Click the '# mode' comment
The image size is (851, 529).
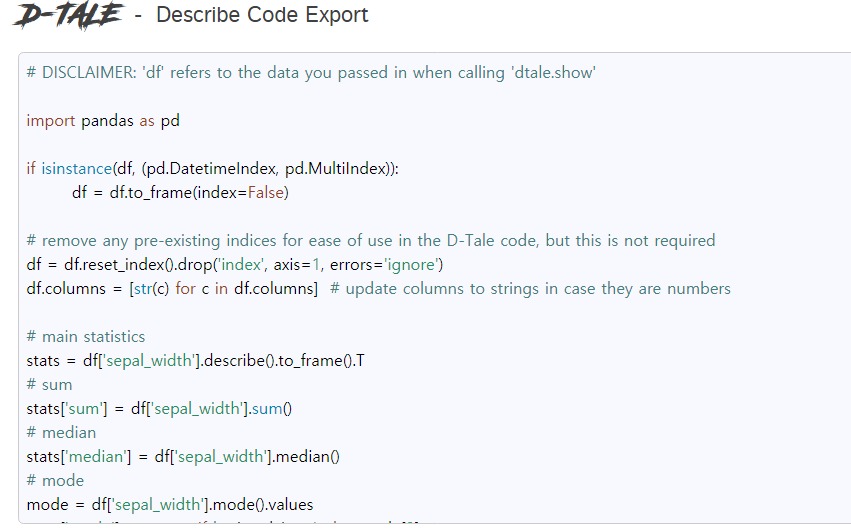(x=55, y=481)
